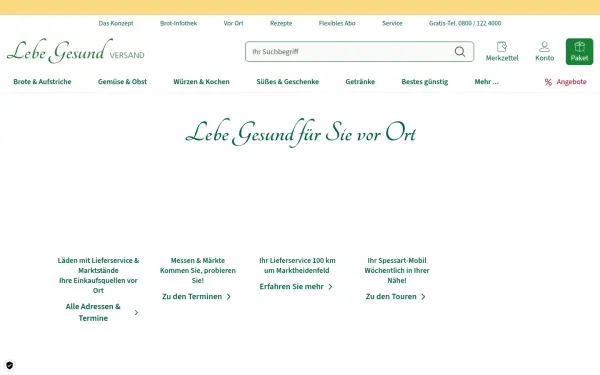
Task: Open the Getränke category
Action: point(360,82)
